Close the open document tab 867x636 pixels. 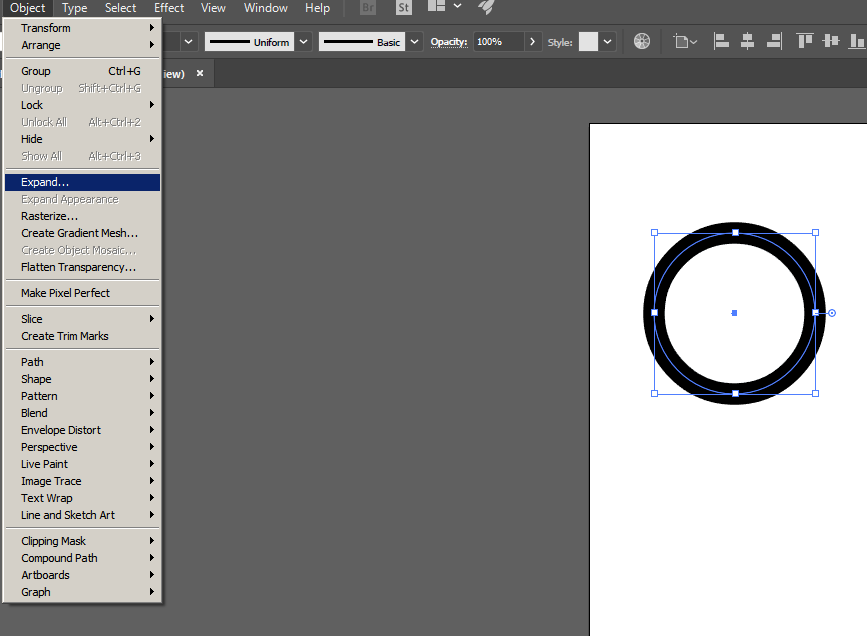200,73
